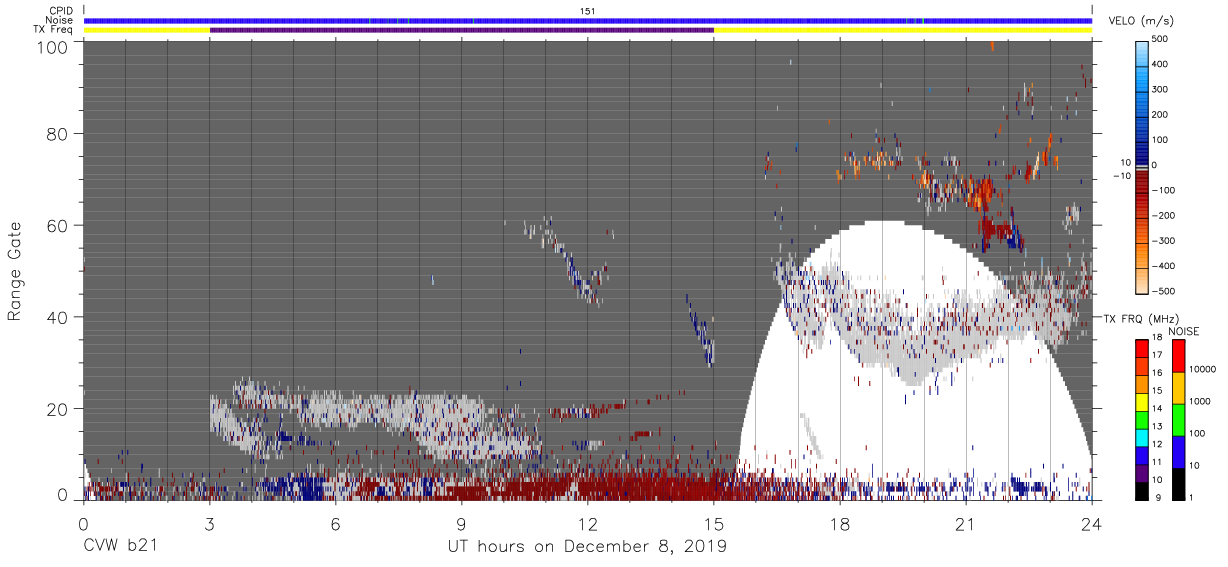Click the 20 tick on Range Gate axis

tap(57, 408)
